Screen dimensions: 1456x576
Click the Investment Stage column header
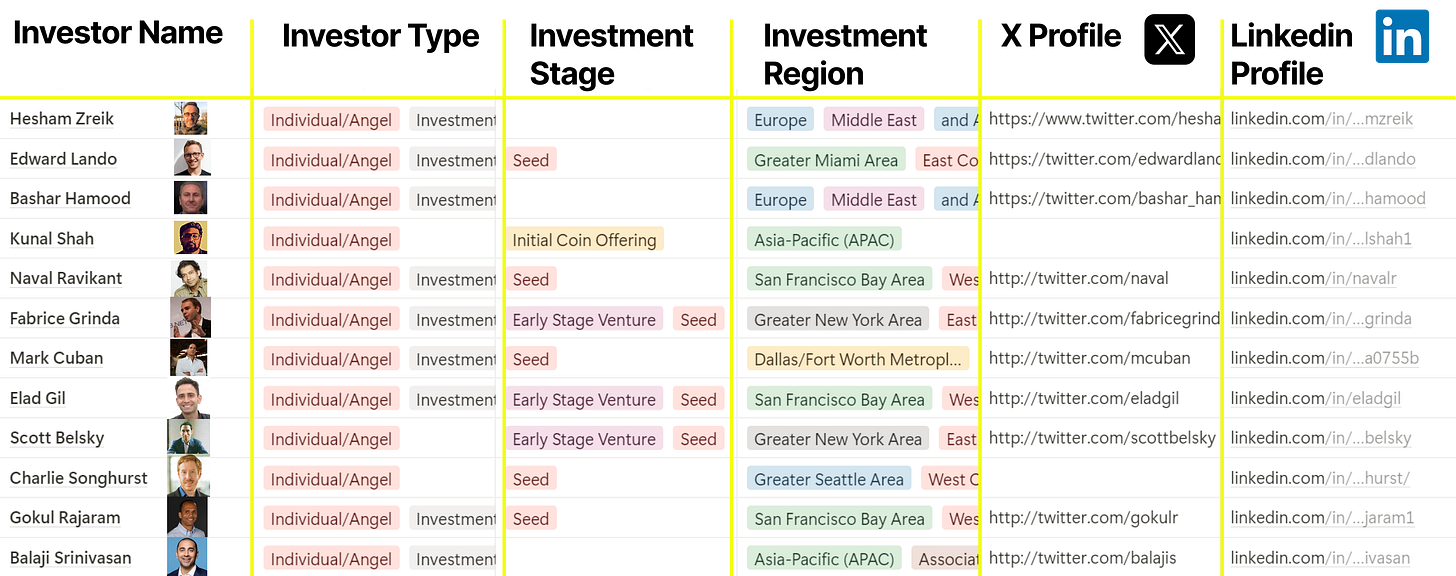click(611, 54)
